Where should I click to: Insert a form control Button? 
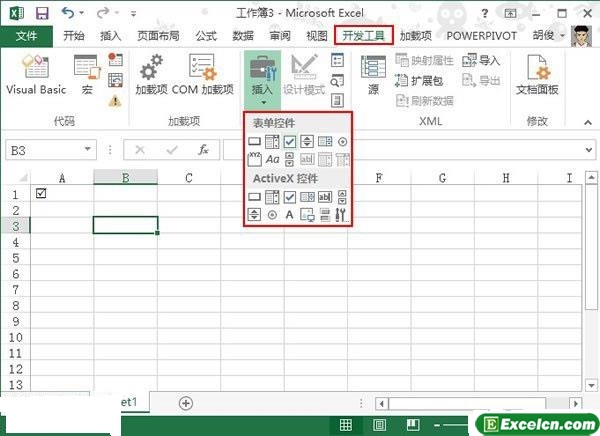pyautogui.click(x=254, y=142)
